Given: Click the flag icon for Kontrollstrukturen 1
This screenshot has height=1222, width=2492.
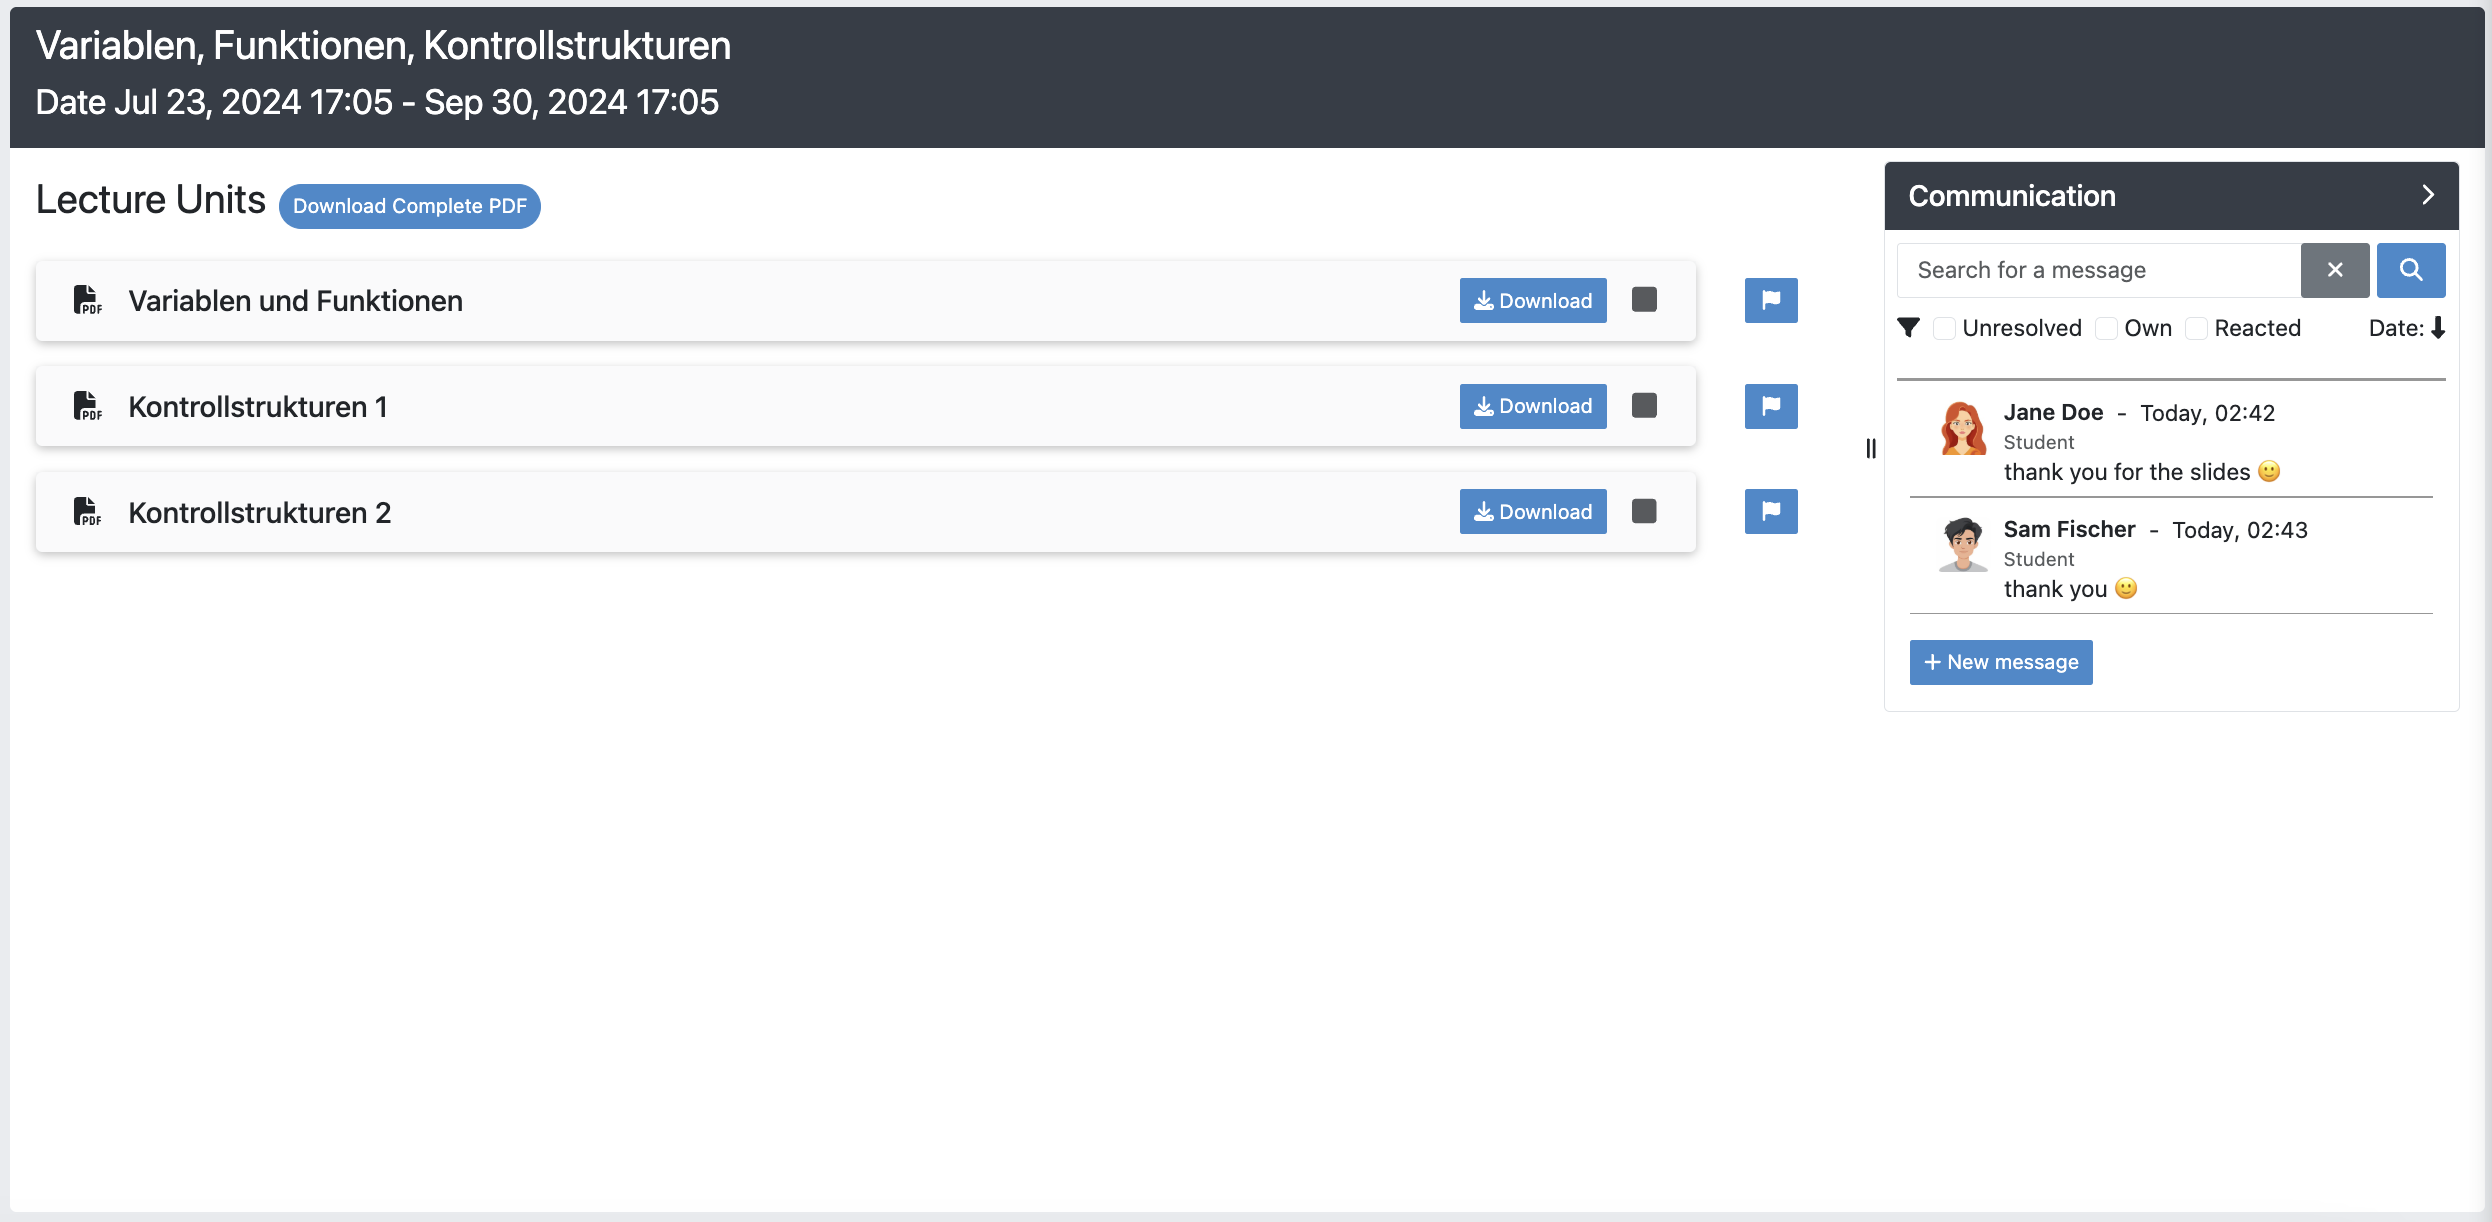Looking at the screenshot, I should tap(1770, 406).
